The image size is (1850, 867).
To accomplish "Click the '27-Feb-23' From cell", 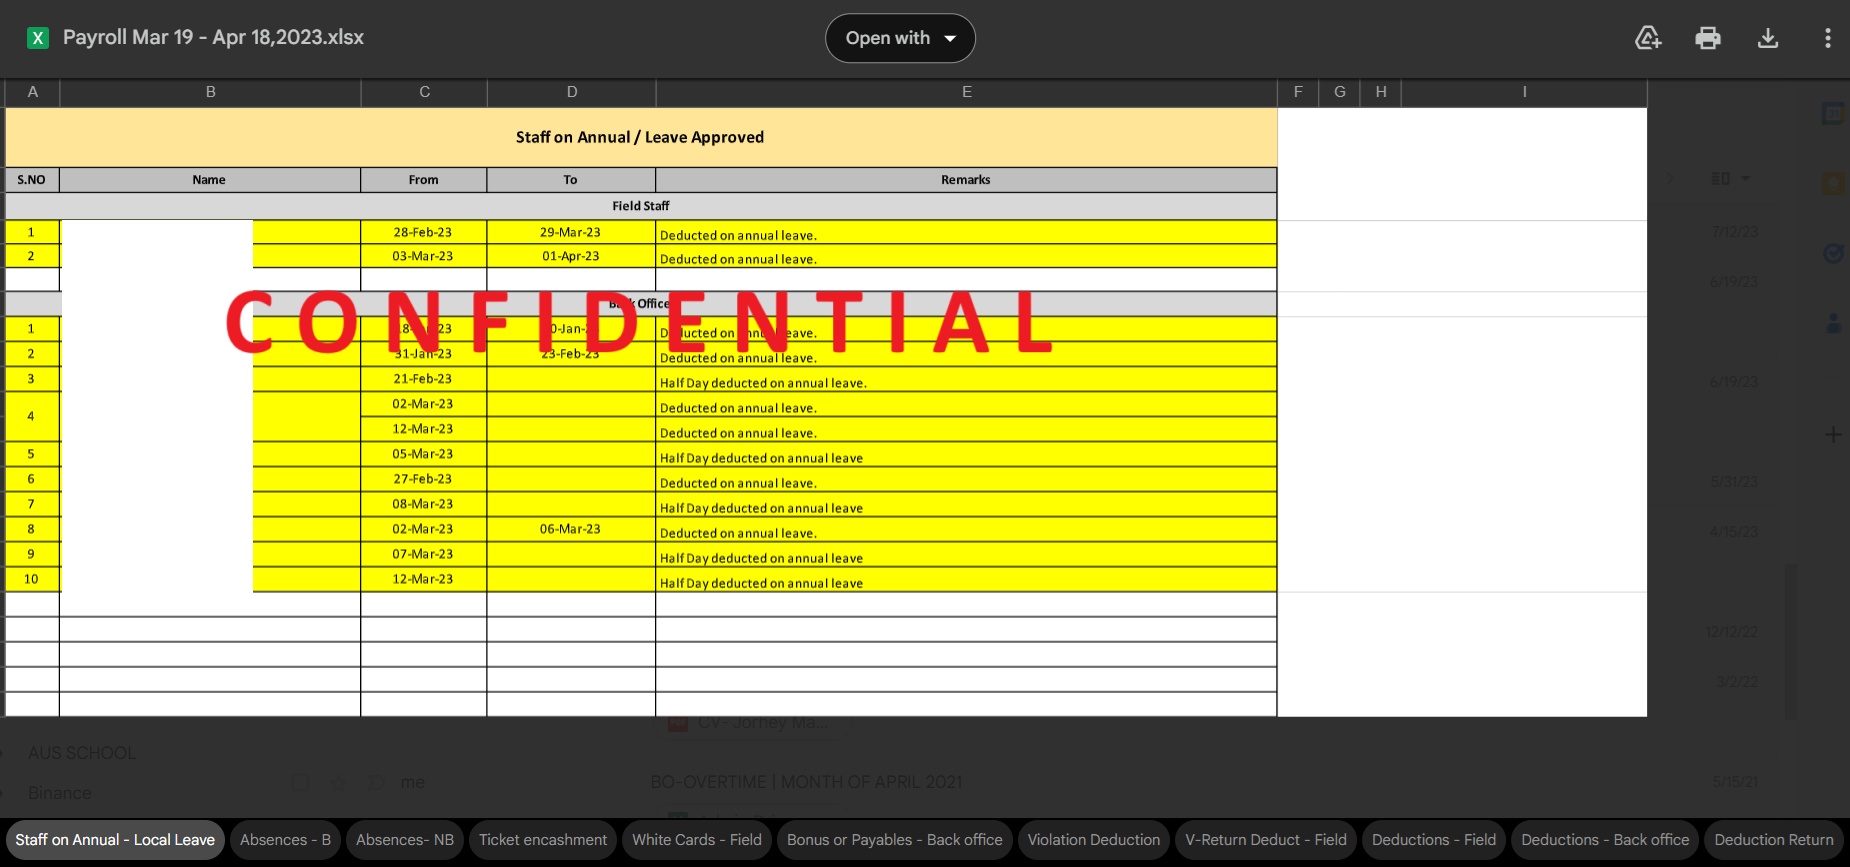I will click(x=423, y=479).
